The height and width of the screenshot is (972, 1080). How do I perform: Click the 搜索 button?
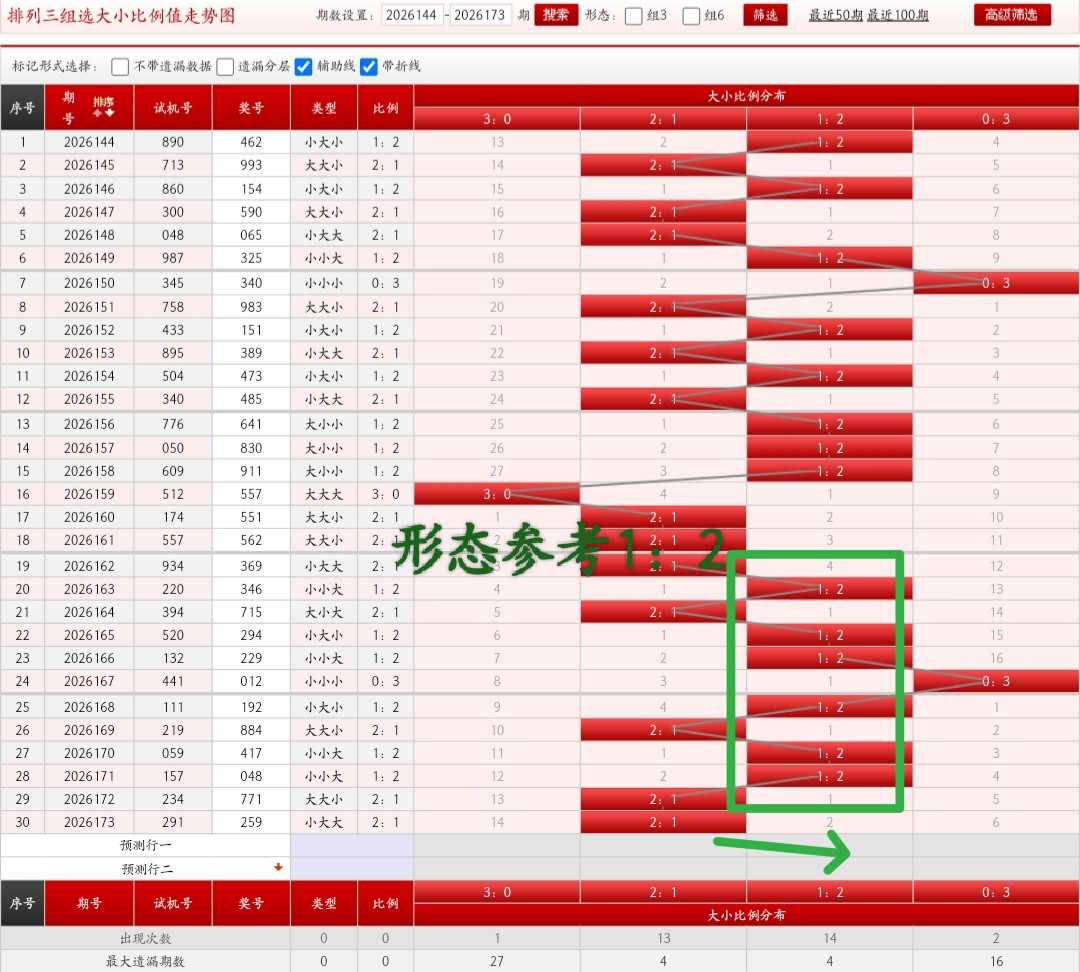pos(556,15)
